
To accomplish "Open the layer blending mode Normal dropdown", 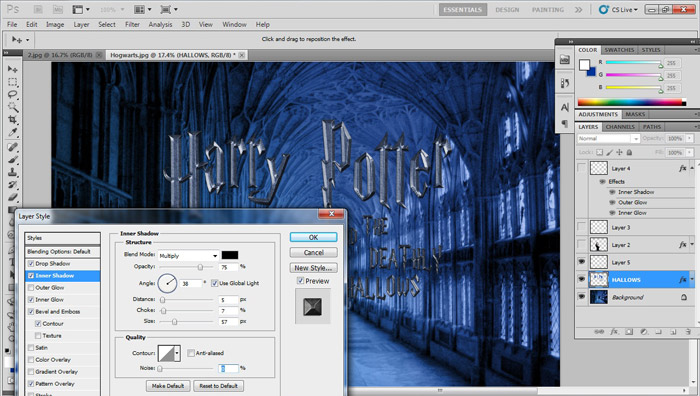I will (608, 138).
